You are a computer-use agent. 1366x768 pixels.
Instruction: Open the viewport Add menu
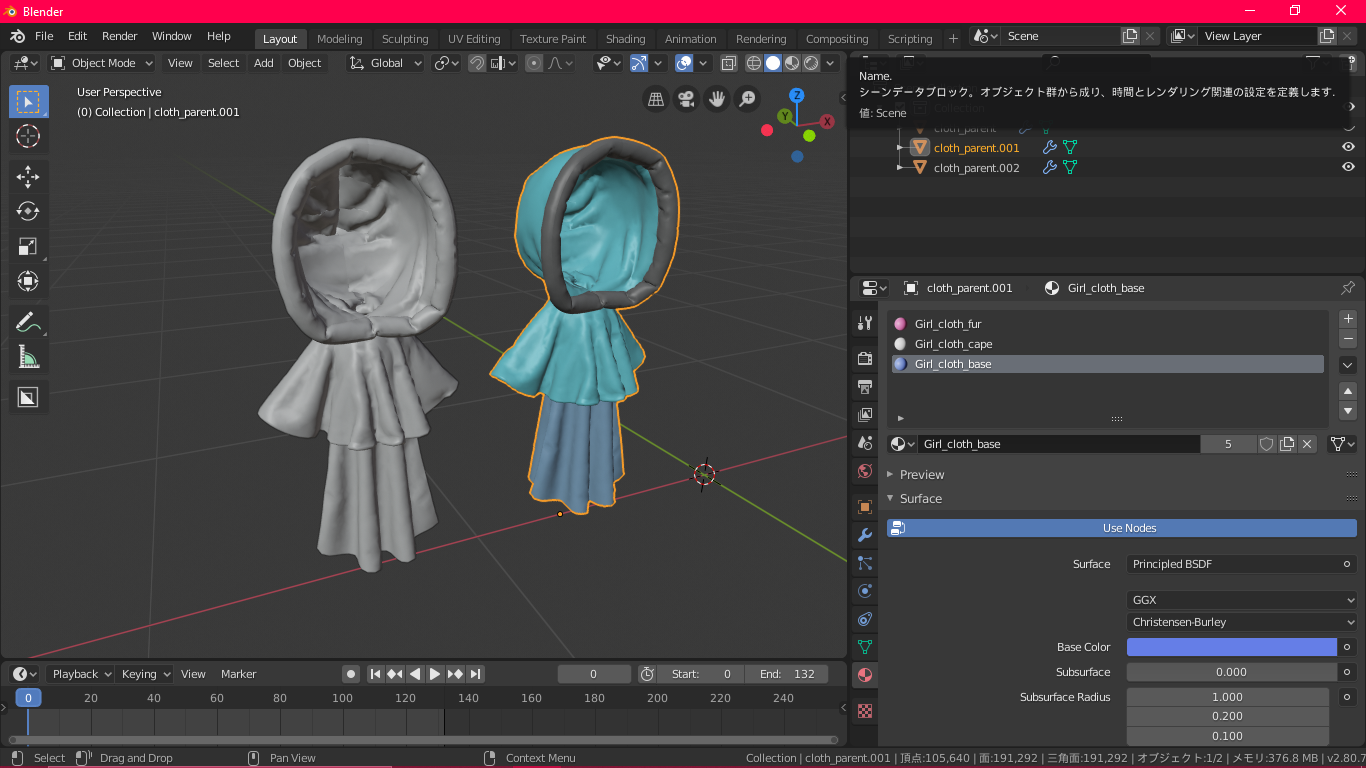point(264,63)
